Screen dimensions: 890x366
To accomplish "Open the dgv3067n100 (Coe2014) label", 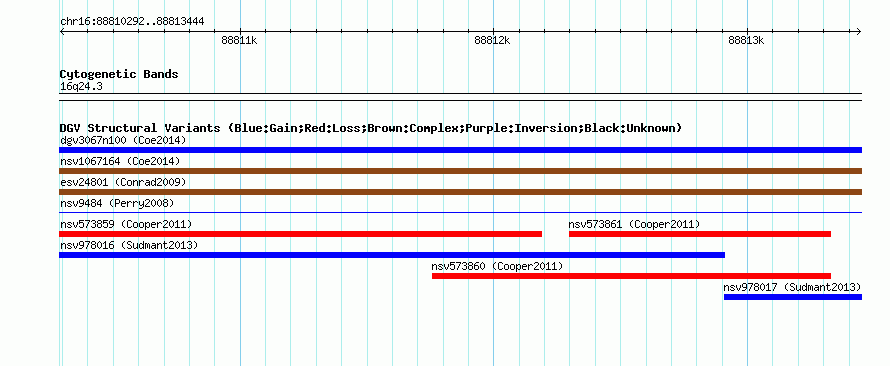I will 123,140.
